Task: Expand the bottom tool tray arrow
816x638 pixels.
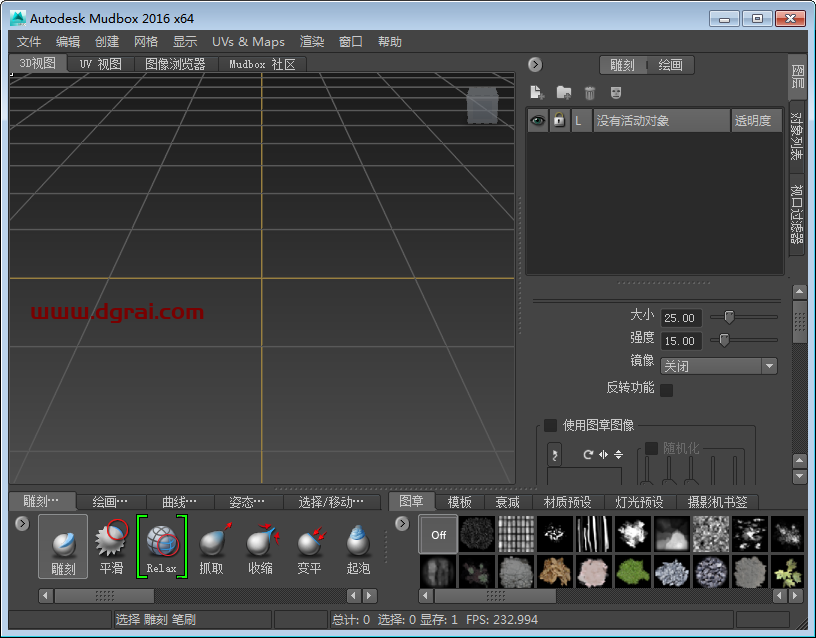Action: coord(21,522)
